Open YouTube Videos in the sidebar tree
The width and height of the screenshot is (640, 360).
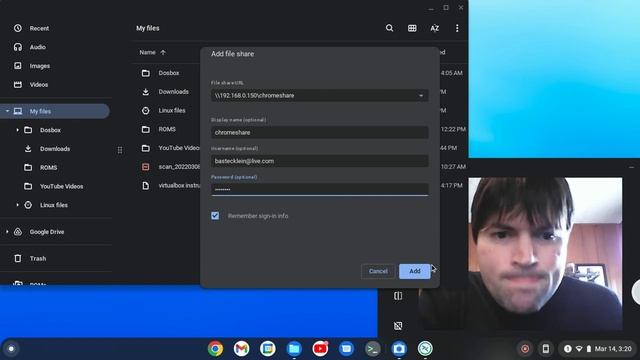tap(61, 186)
